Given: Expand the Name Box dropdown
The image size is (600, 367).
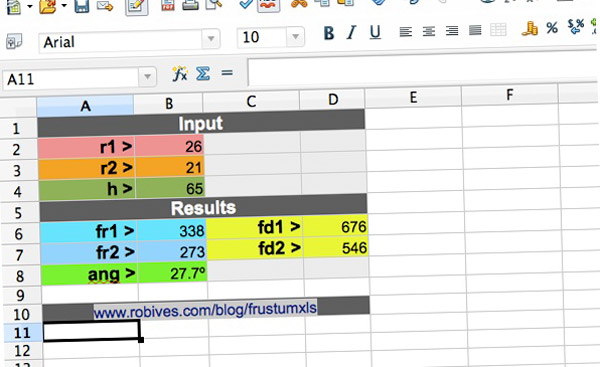Looking at the screenshot, I should (x=147, y=77).
